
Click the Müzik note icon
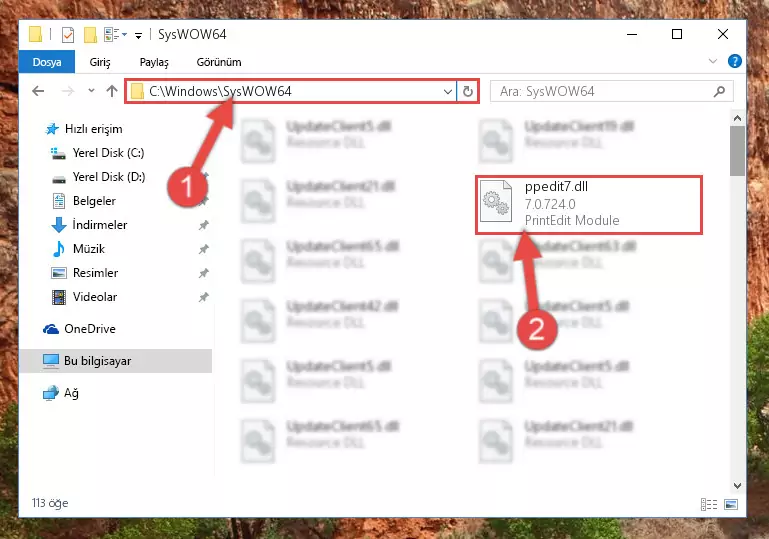58,249
